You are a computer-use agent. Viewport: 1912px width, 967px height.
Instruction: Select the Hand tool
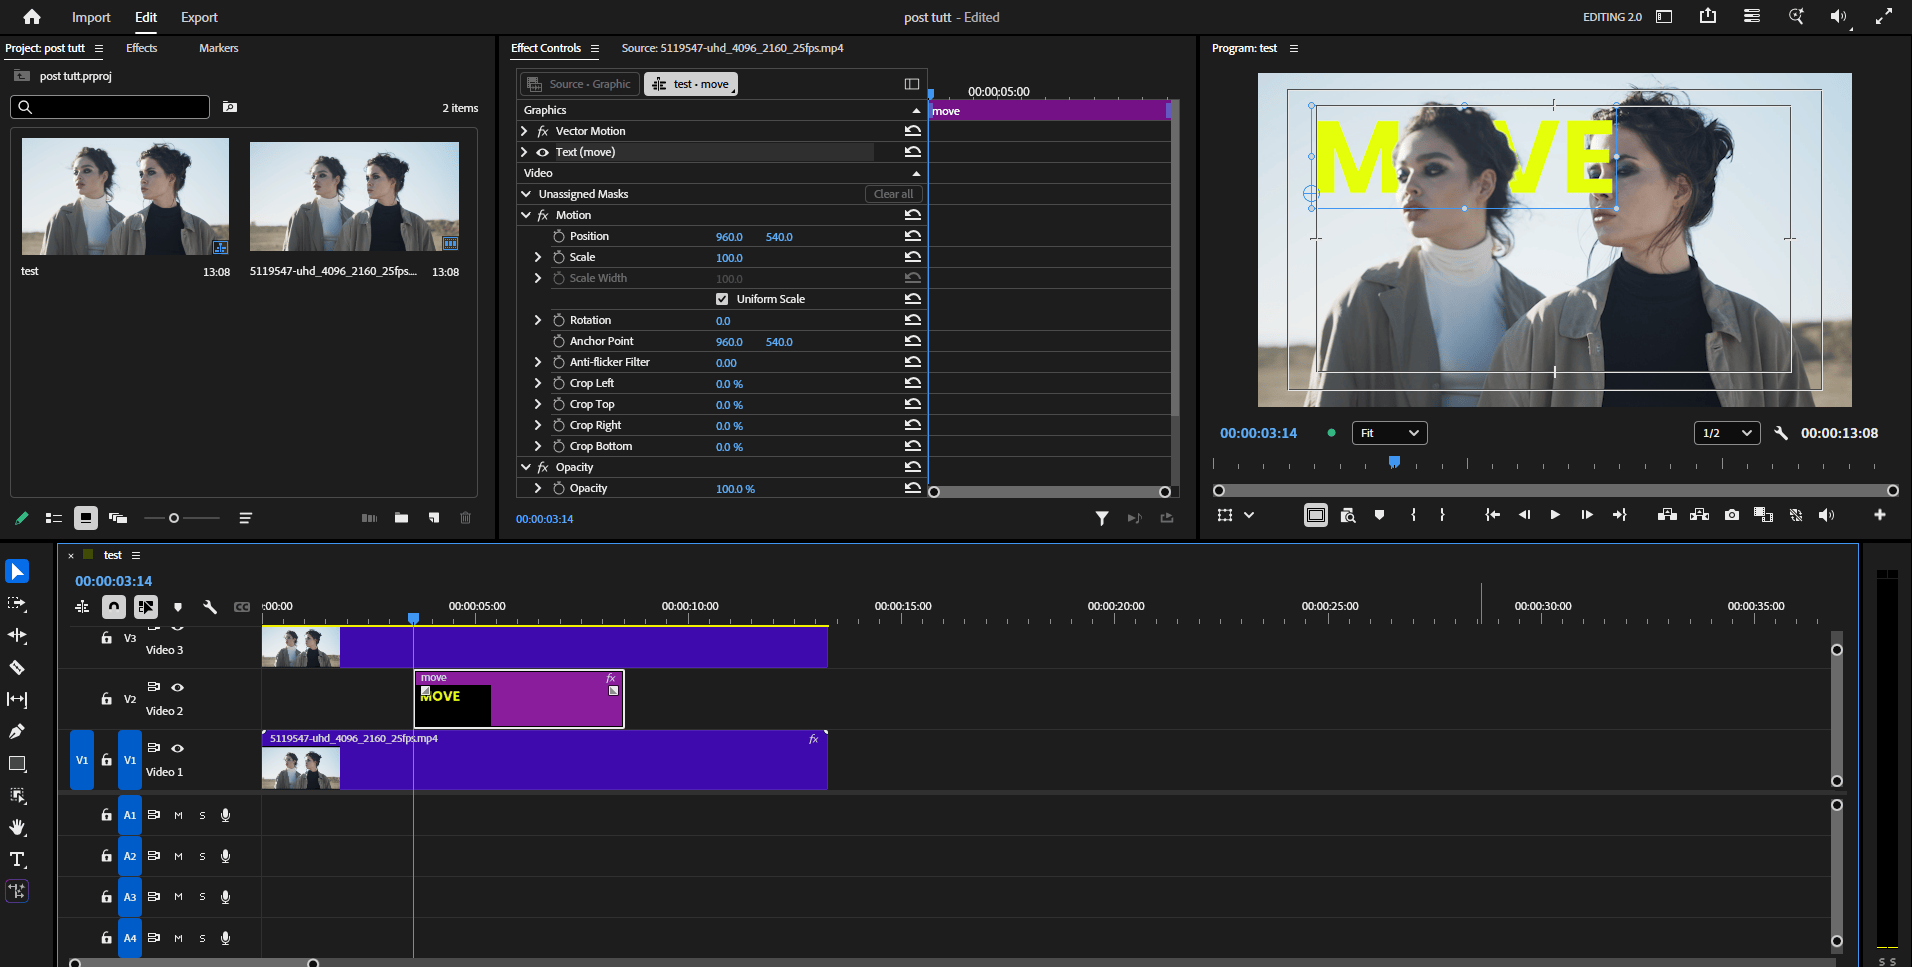17,827
